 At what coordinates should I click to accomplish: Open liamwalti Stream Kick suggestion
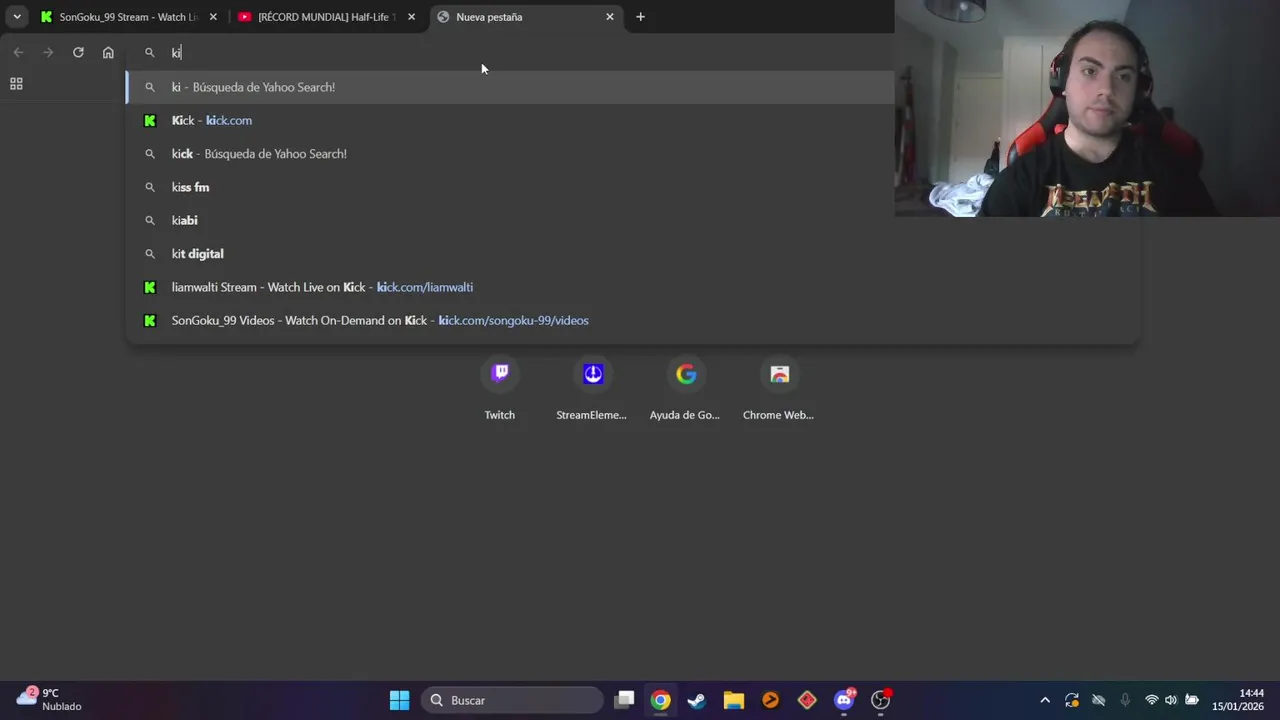click(632, 287)
